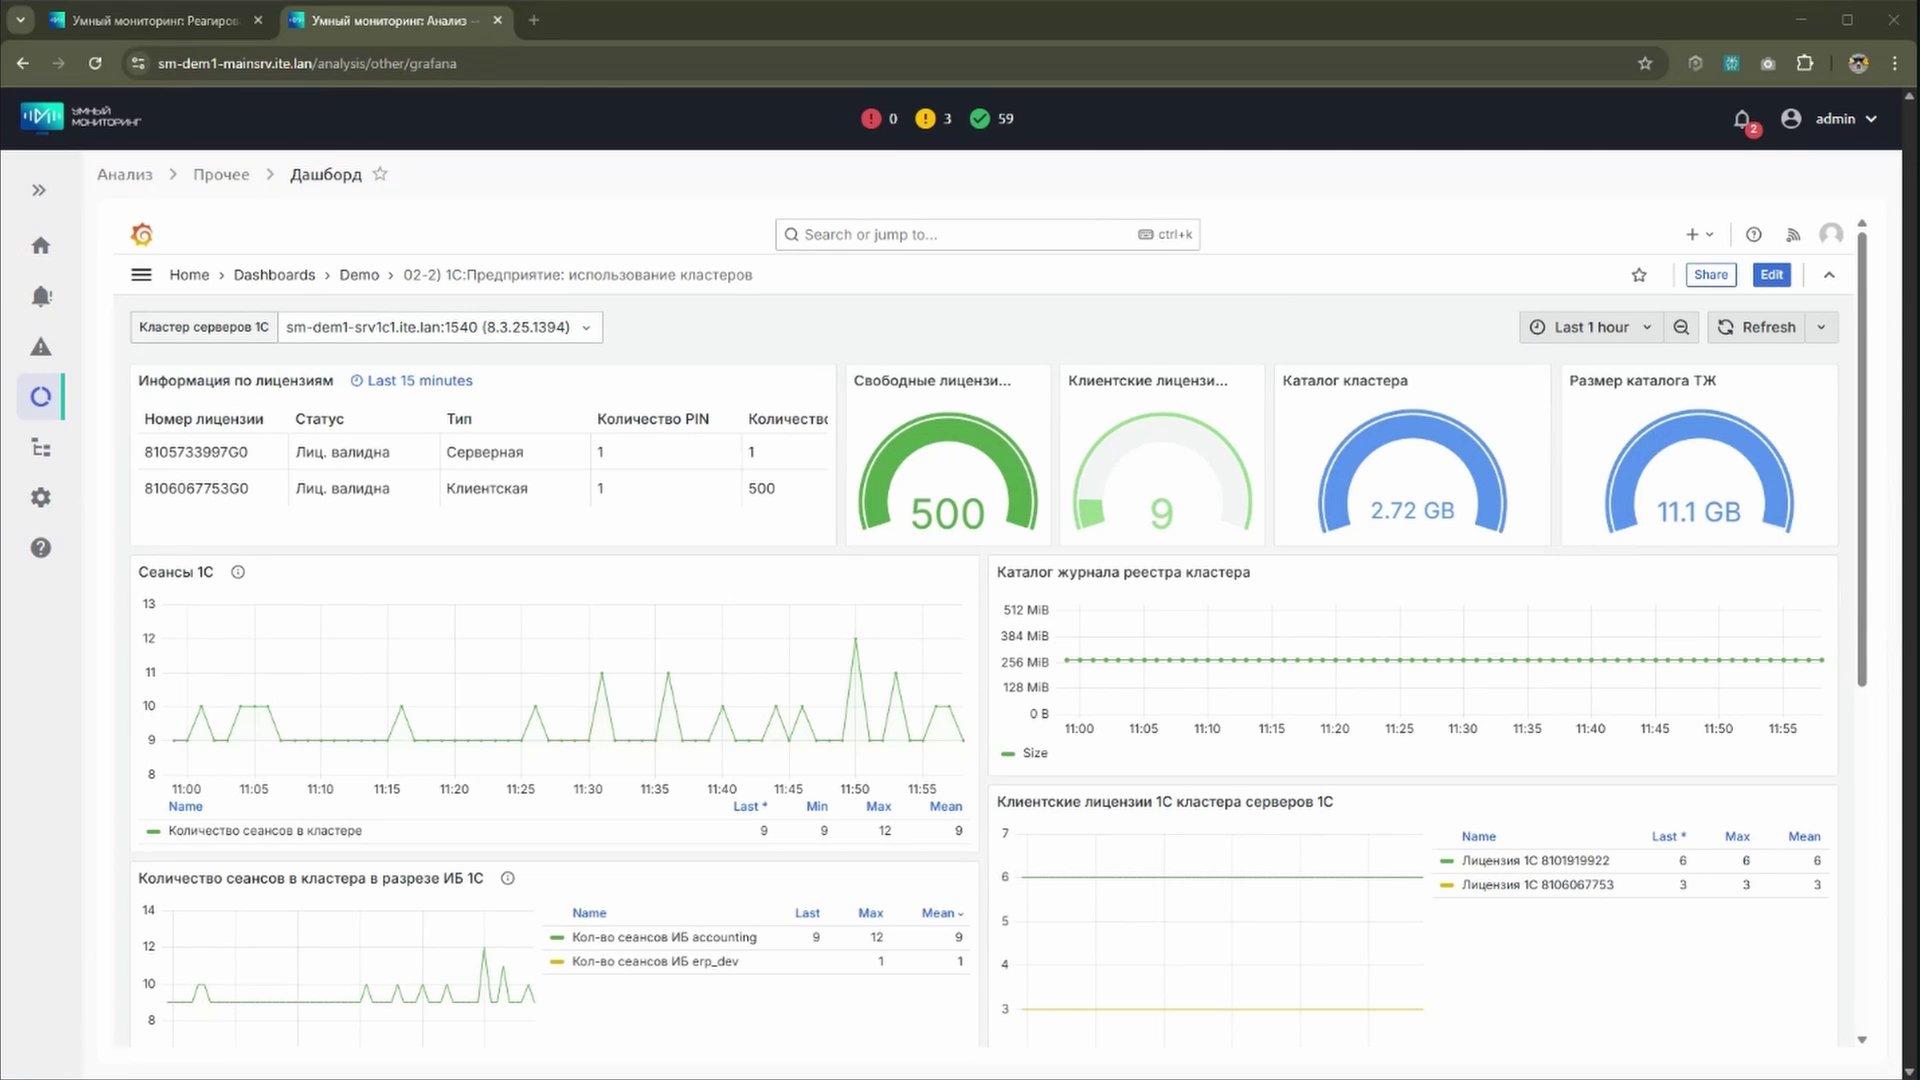This screenshot has height=1080, width=1920.
Task: Switch to the Умный мониторинг: Реагирование browser tab
Action: tap(156, 20)
